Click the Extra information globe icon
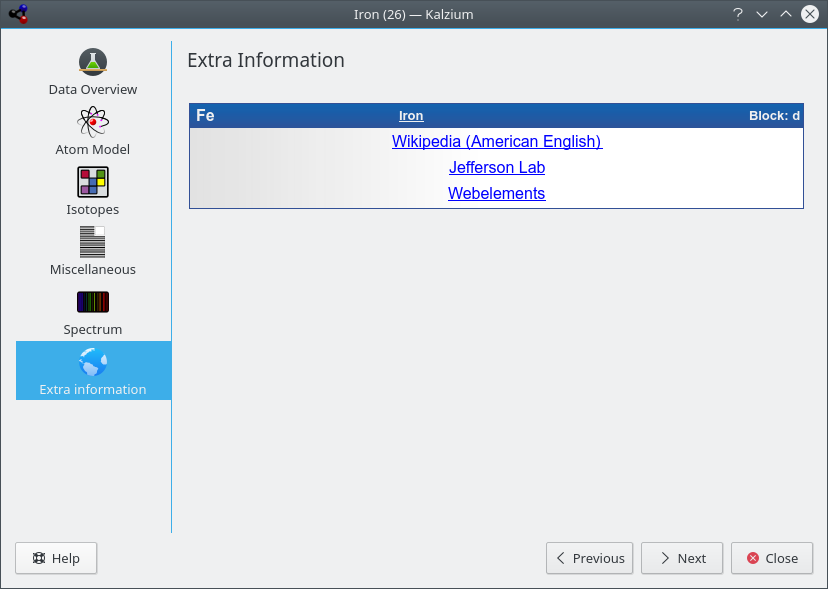 click(93, 362)
